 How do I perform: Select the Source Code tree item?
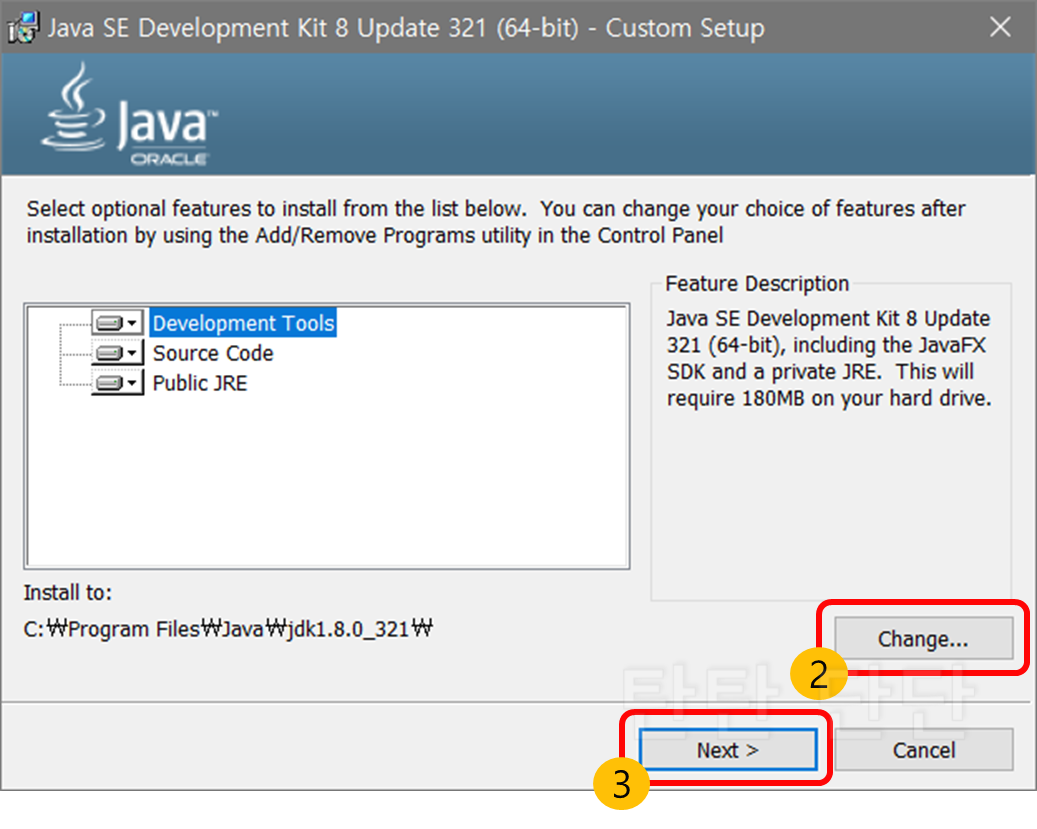pyautogui.click(x=213, y=353)
